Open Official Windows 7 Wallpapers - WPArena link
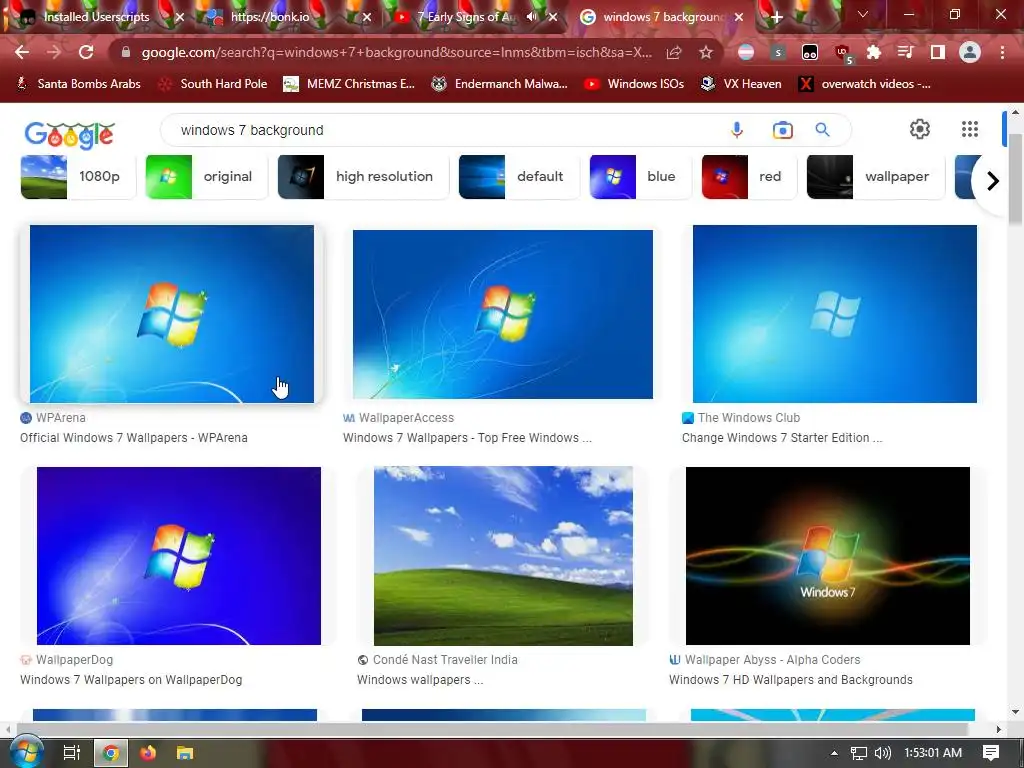 coord(134,438)
